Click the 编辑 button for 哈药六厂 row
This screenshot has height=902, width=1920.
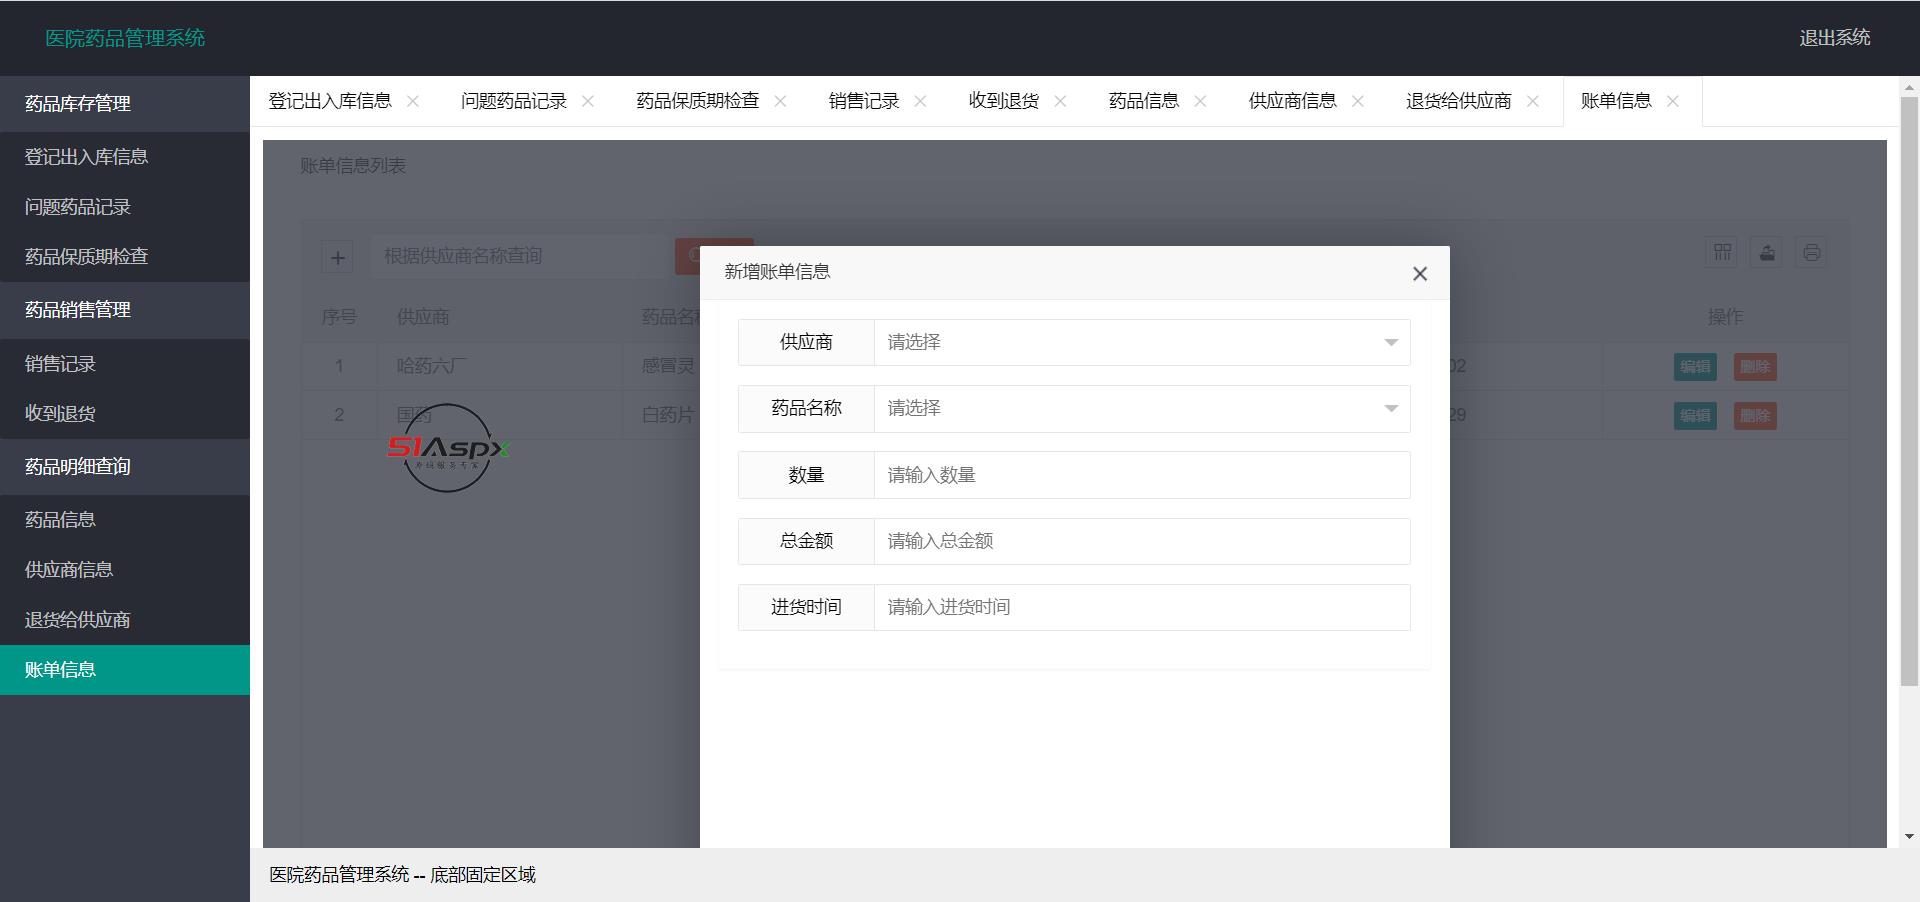tap(1696, 367)
